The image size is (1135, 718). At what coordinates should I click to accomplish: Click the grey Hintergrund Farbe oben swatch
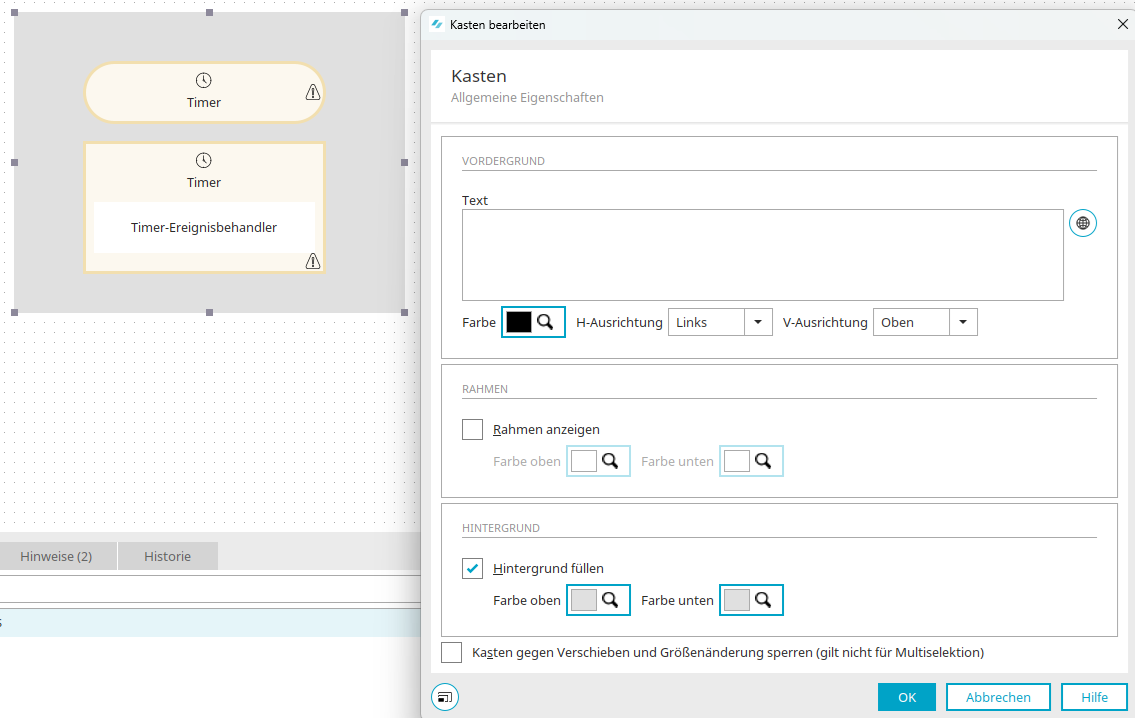coord(583,600)
